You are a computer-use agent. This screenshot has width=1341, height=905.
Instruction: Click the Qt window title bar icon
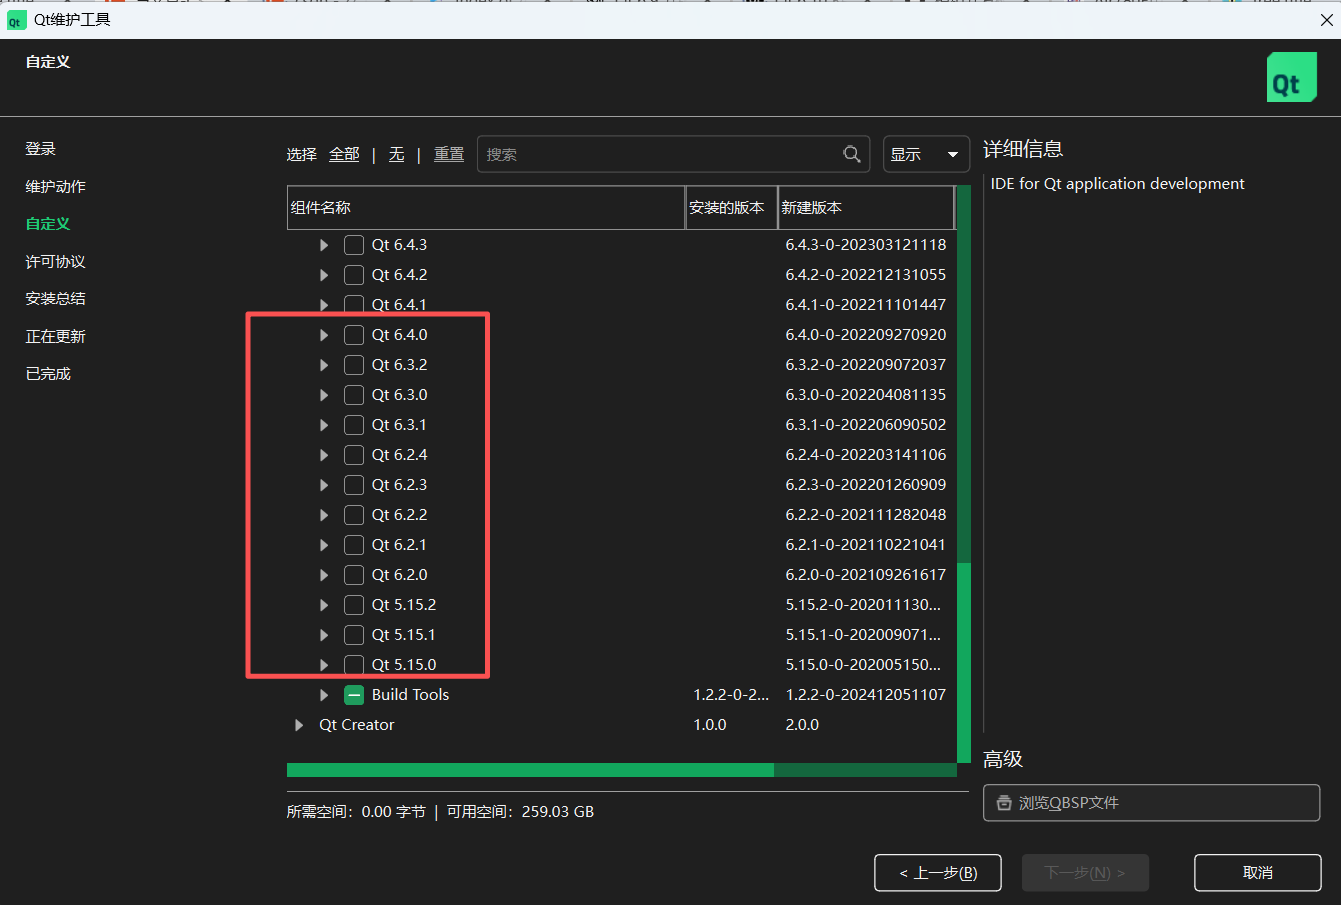pyautogui.click(x=15, y=20)
